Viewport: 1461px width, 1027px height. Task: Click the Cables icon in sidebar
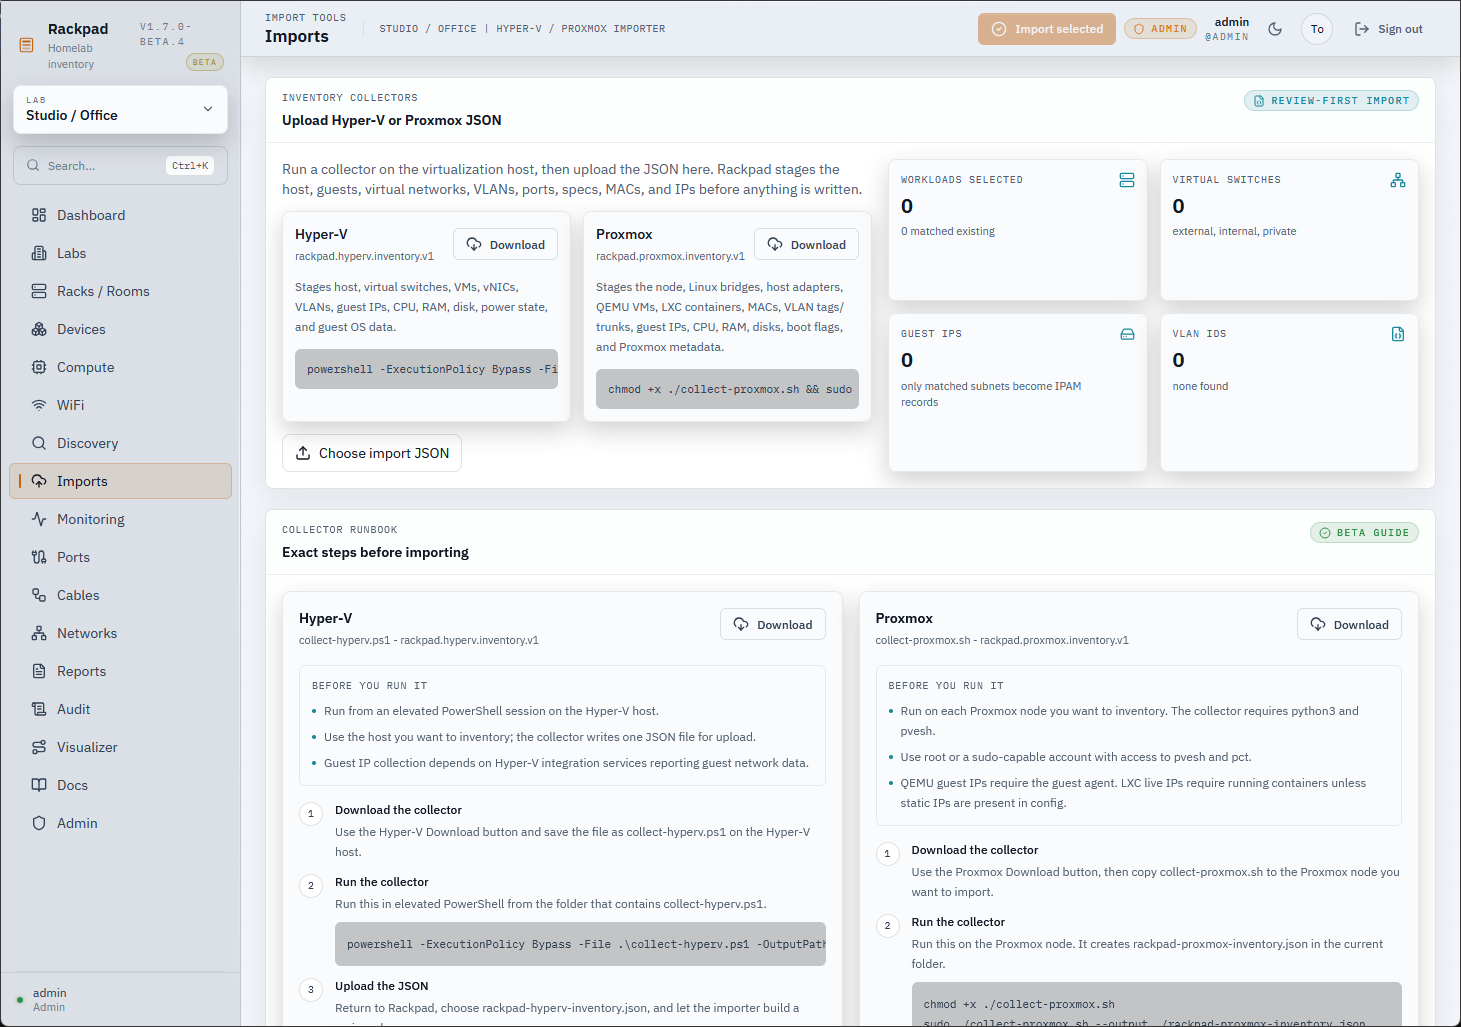pyautogui.click(x=39, y=595)
